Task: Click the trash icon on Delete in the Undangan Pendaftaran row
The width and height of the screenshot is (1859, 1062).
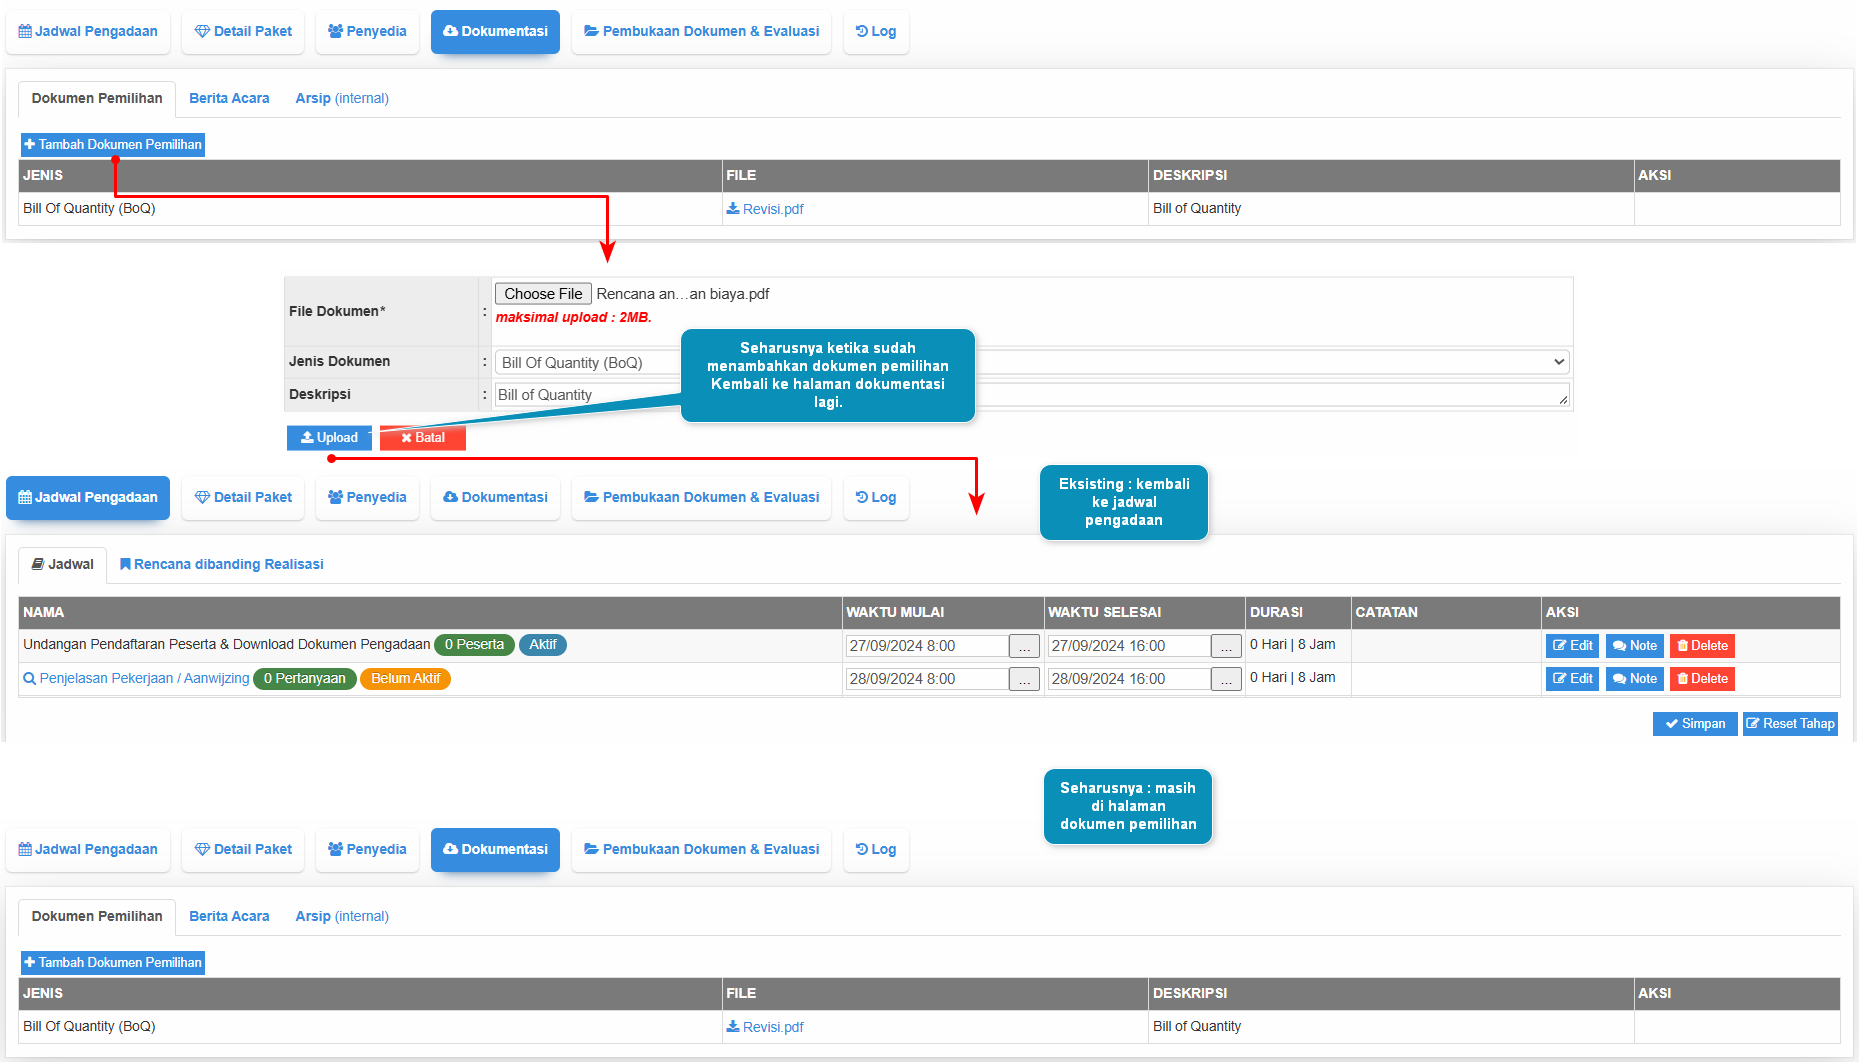Action: [1683, 645]
